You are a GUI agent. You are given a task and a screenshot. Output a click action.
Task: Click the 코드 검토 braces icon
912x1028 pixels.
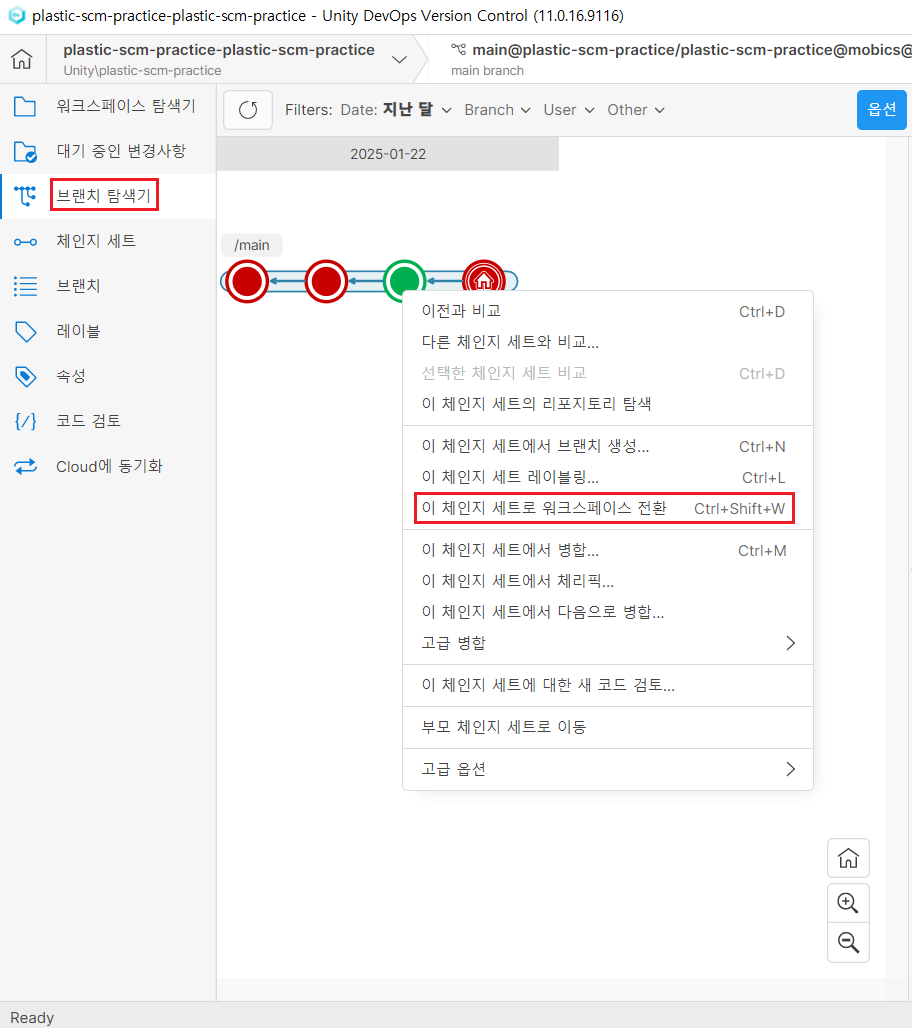pos(25,421)
